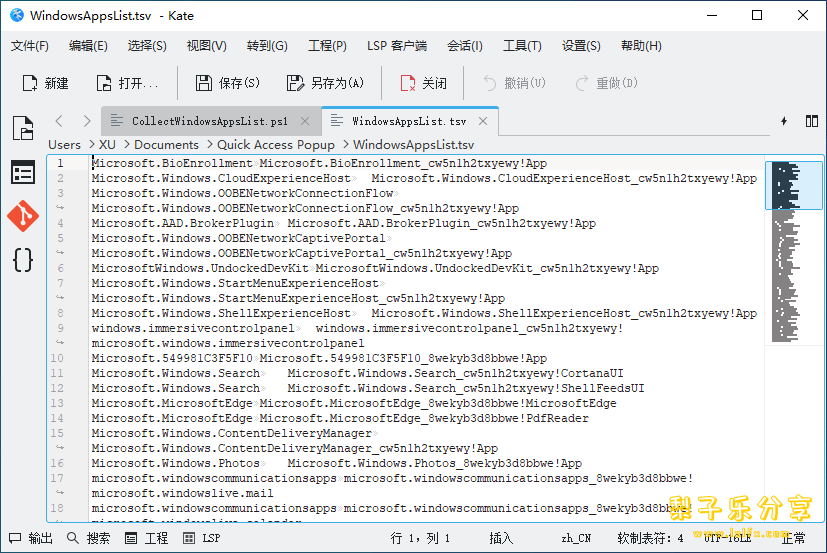Select the WindowsAppsList.tsv tab
Viewport: 827px width, 553px height.
[x=409, y=121]
